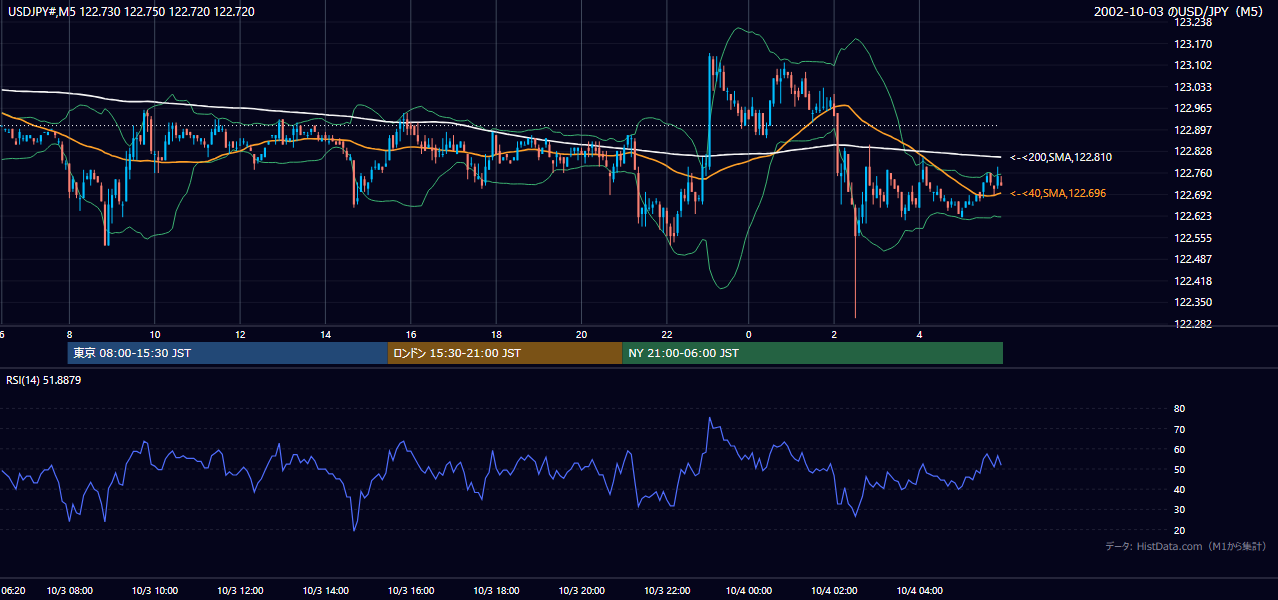Image resolution: width=1278 pixels, height=600 pixels.
Task: Click RSI scale value 40
Action: click(1180, 490)
